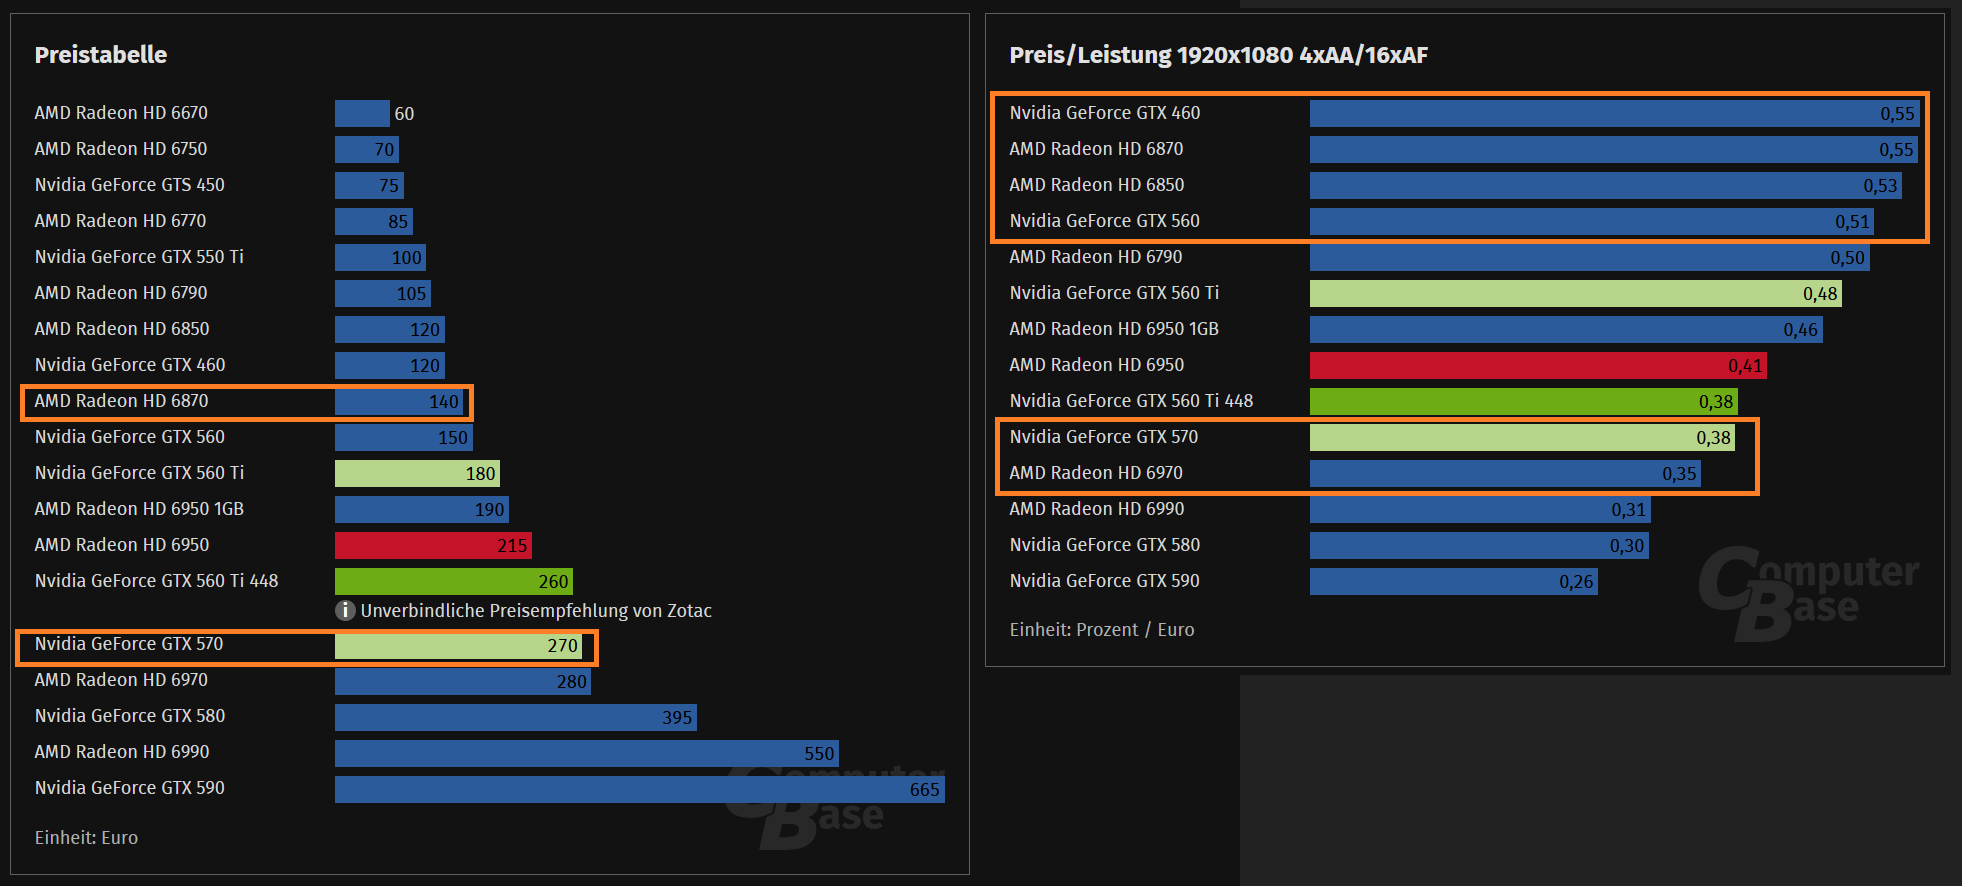
Task: Click AMD Radeon HD 6950 1GB in Preis/Leistung chart
Action: click(1114, 329)
